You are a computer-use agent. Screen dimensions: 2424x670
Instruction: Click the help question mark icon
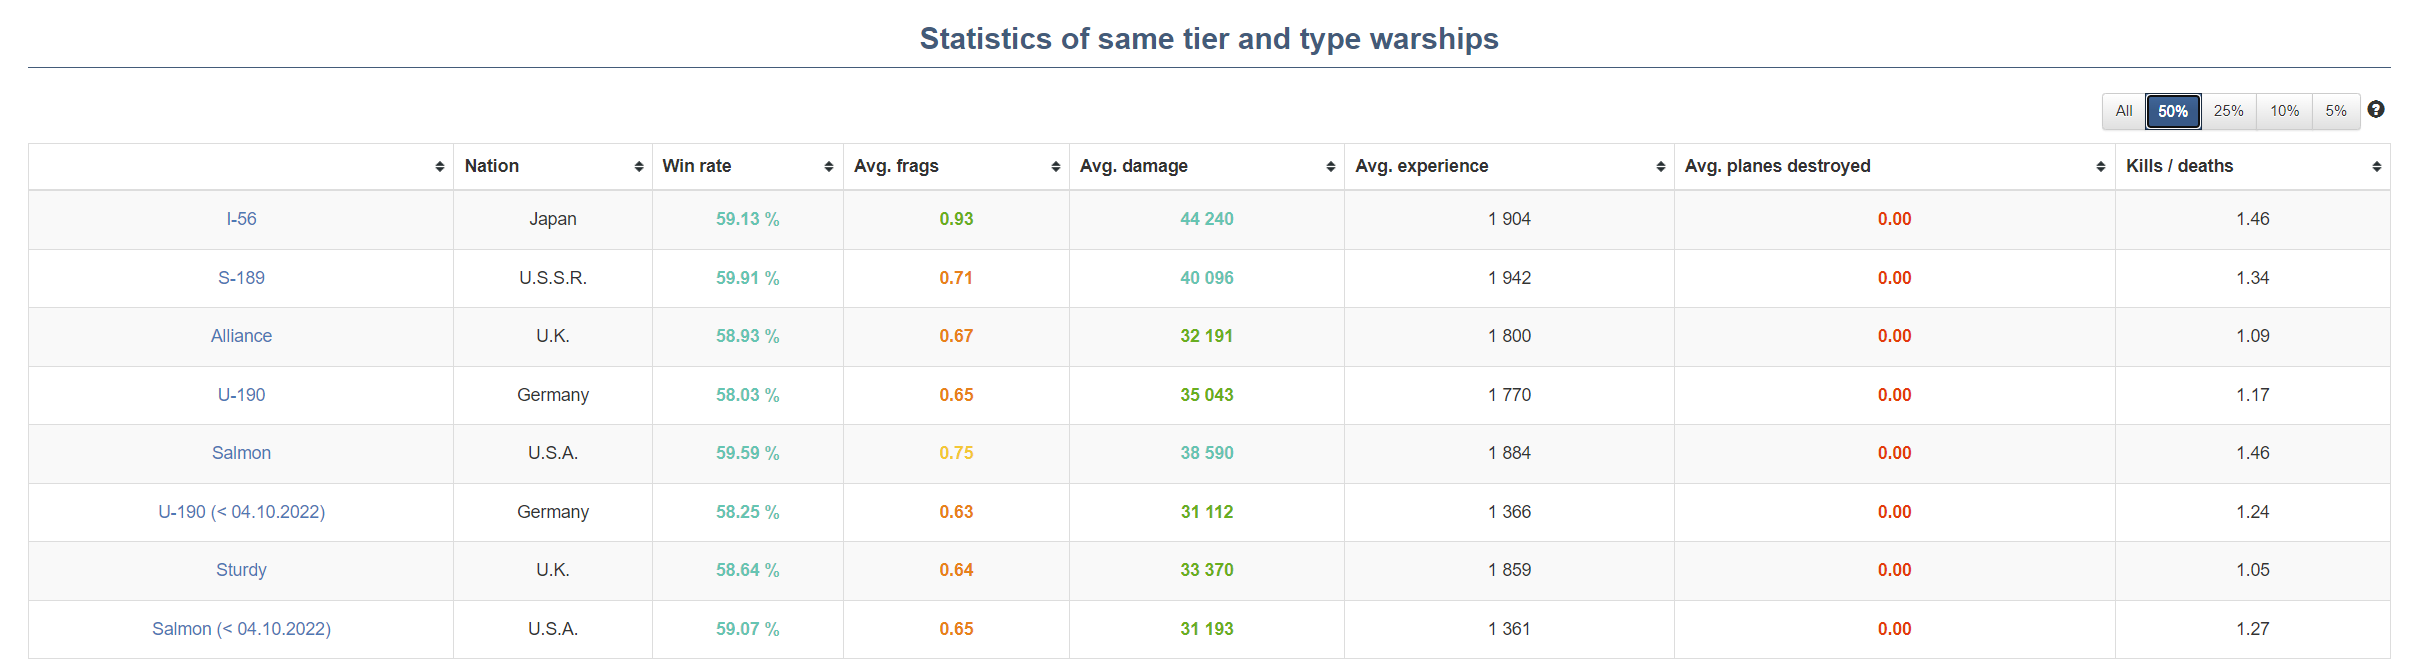click(x=2376, y=110)
